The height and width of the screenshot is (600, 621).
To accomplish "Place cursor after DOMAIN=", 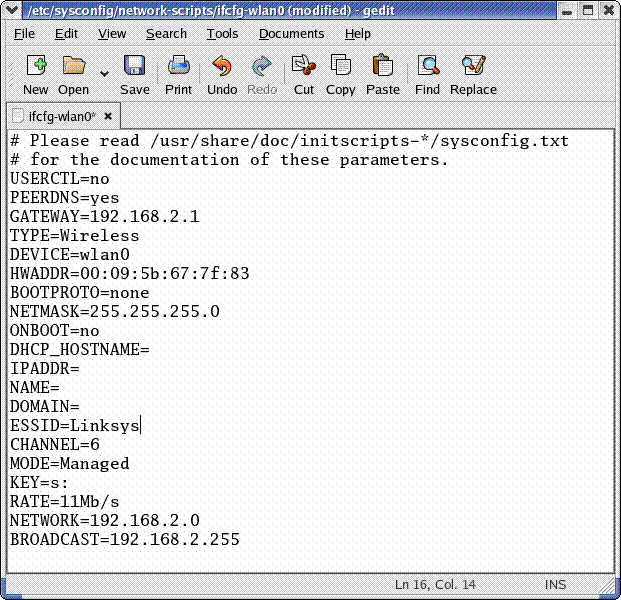I will (80, 407).
